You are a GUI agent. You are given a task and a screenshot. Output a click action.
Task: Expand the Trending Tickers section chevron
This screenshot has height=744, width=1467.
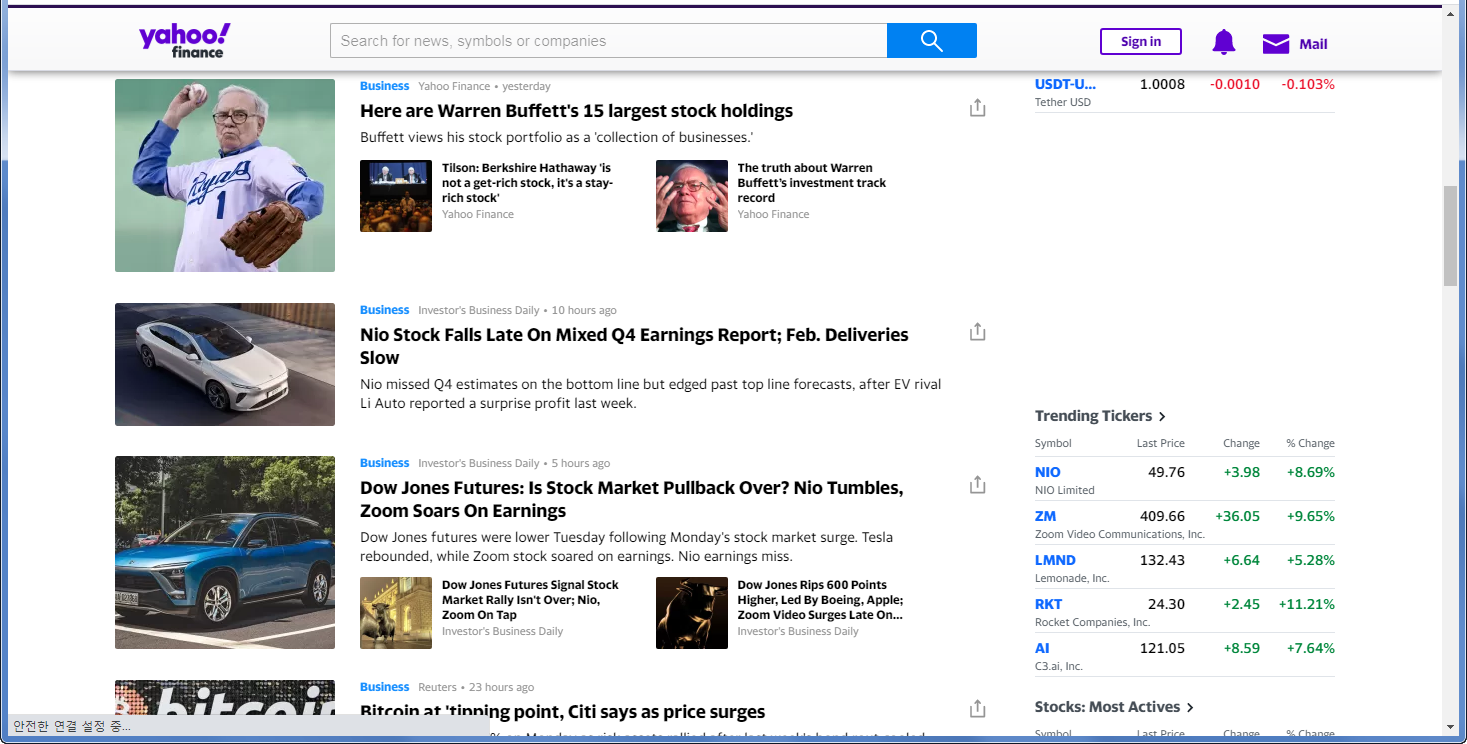(1162, 417)
